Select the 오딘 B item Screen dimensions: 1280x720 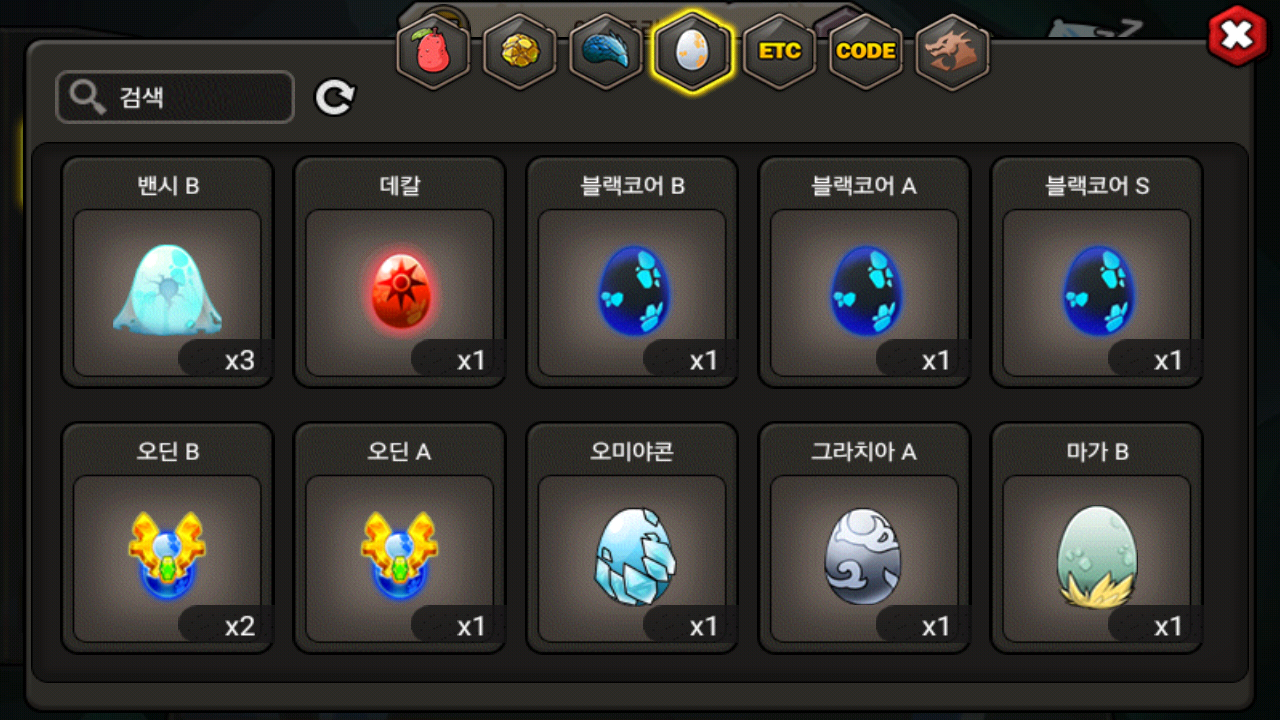click(x=167, y=538)
